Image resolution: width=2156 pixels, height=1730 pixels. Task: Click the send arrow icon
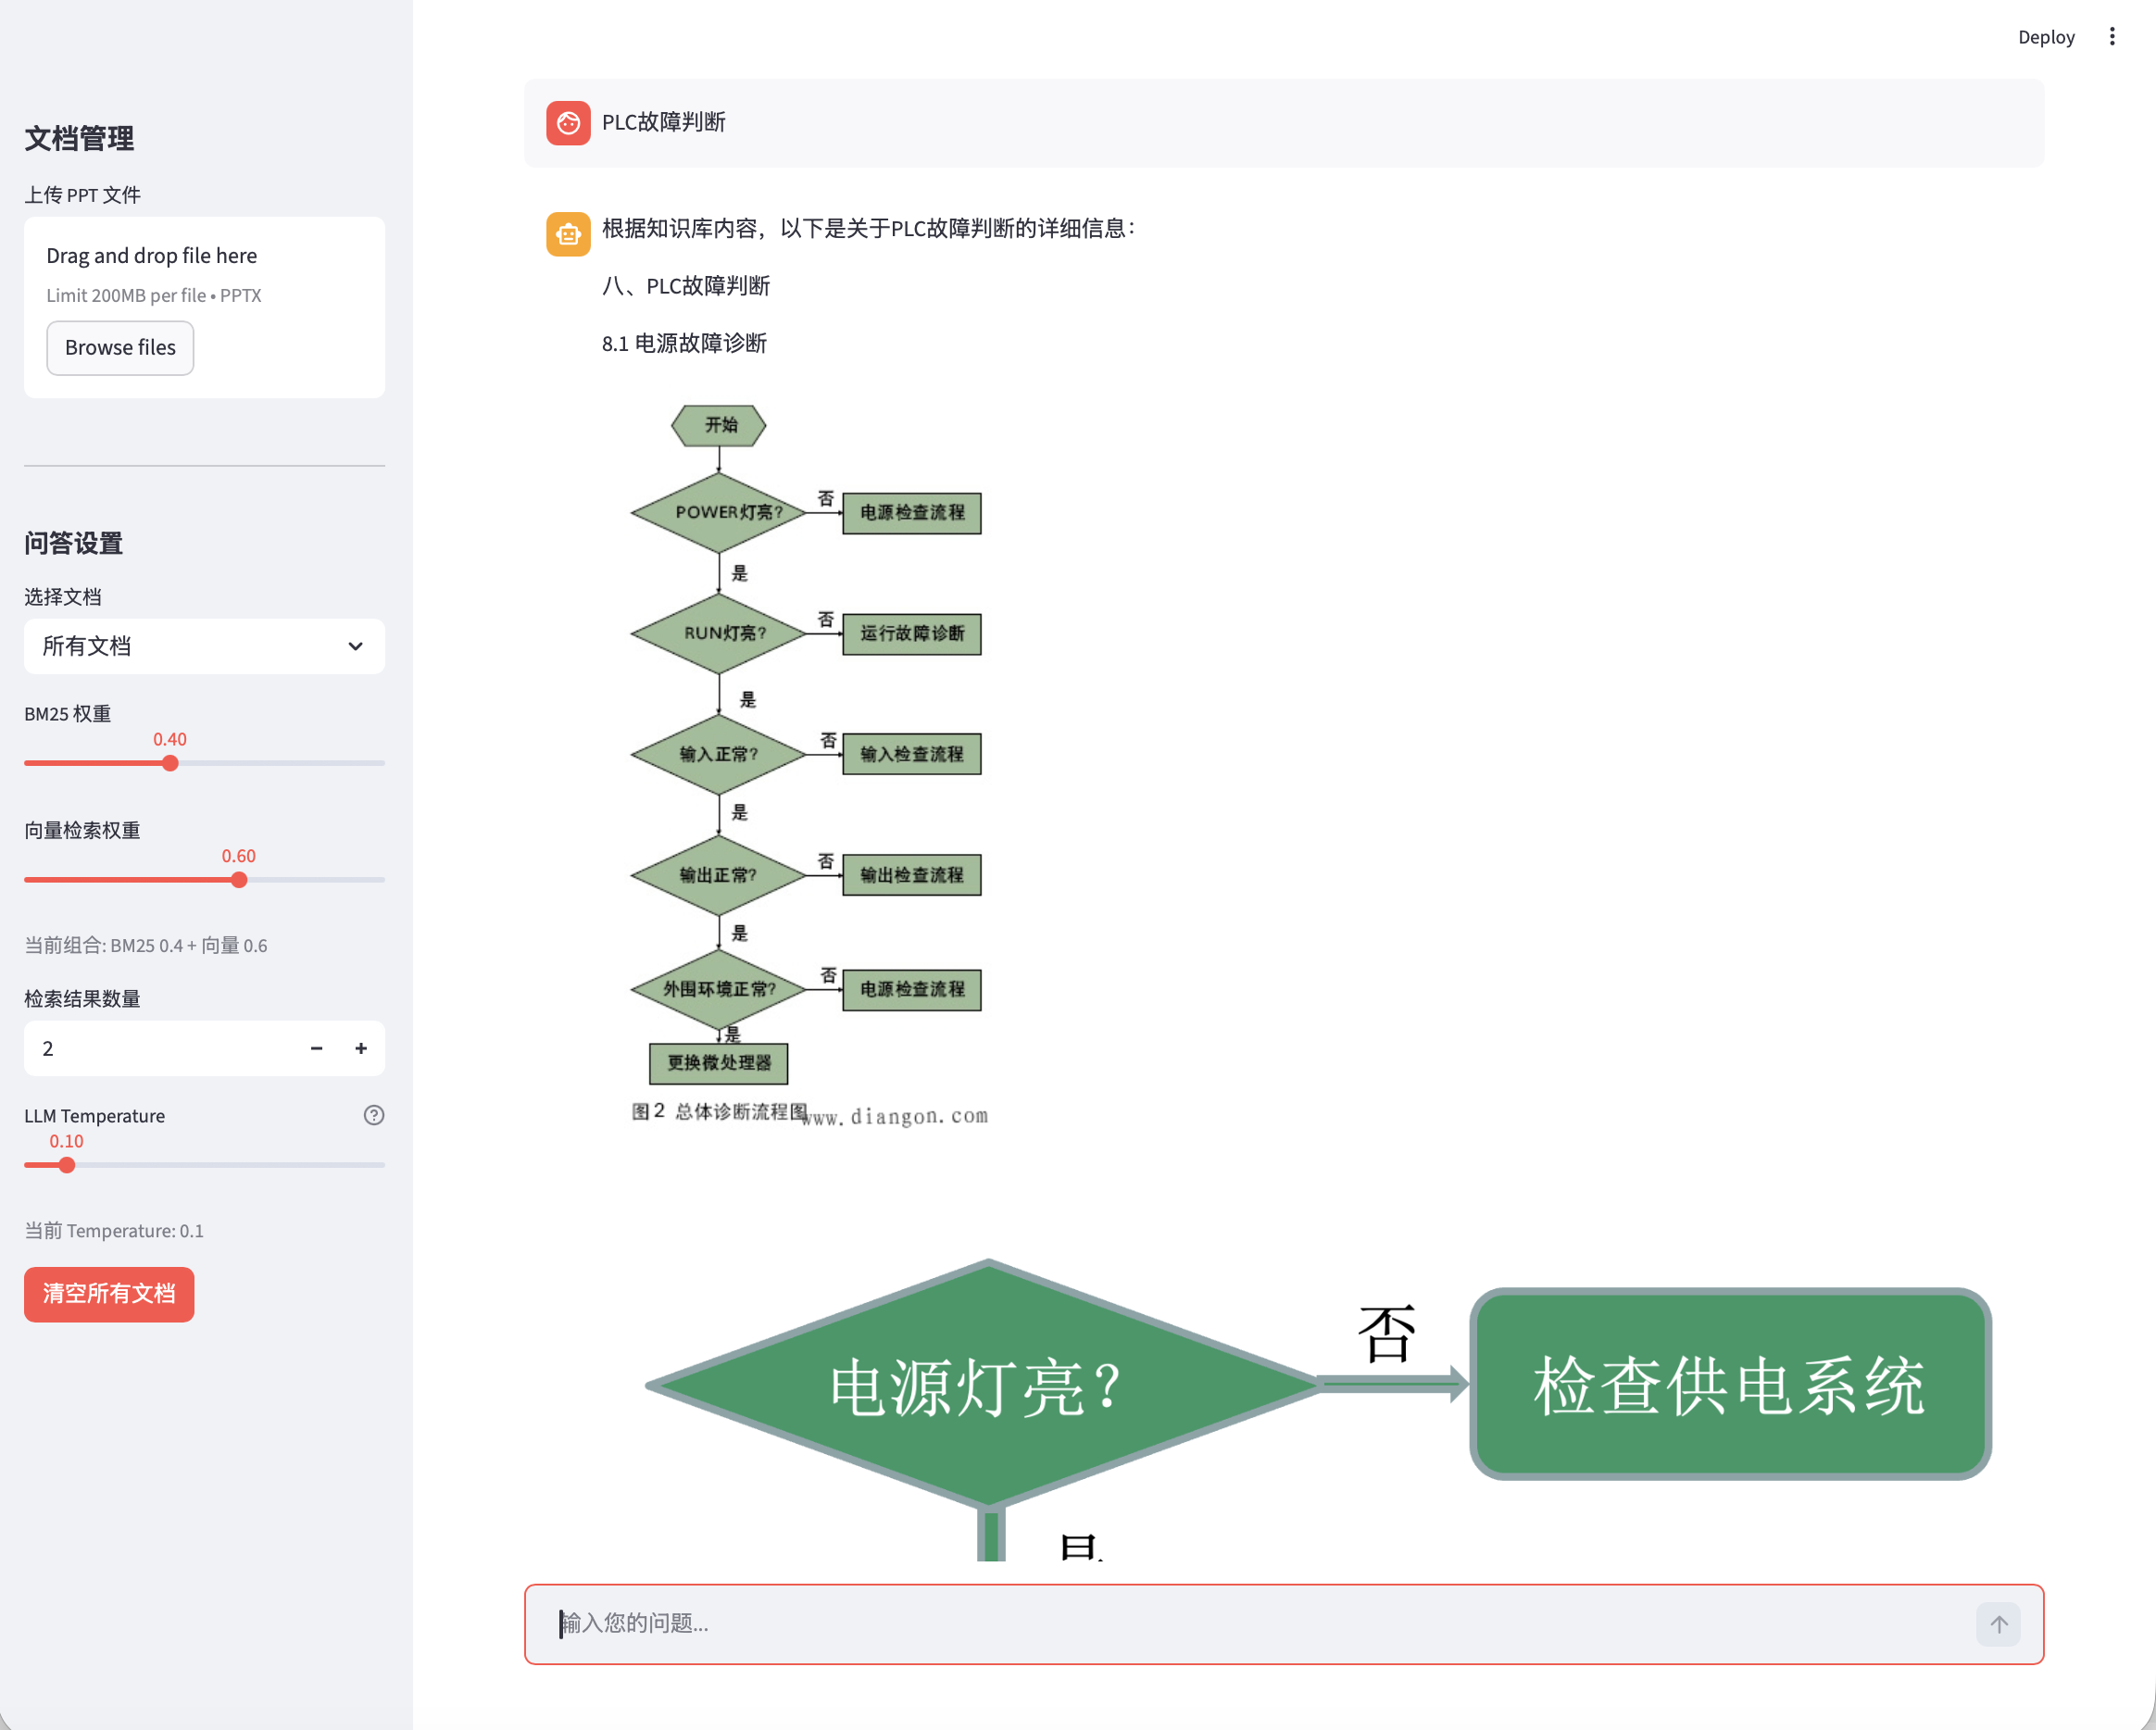1997,1624
